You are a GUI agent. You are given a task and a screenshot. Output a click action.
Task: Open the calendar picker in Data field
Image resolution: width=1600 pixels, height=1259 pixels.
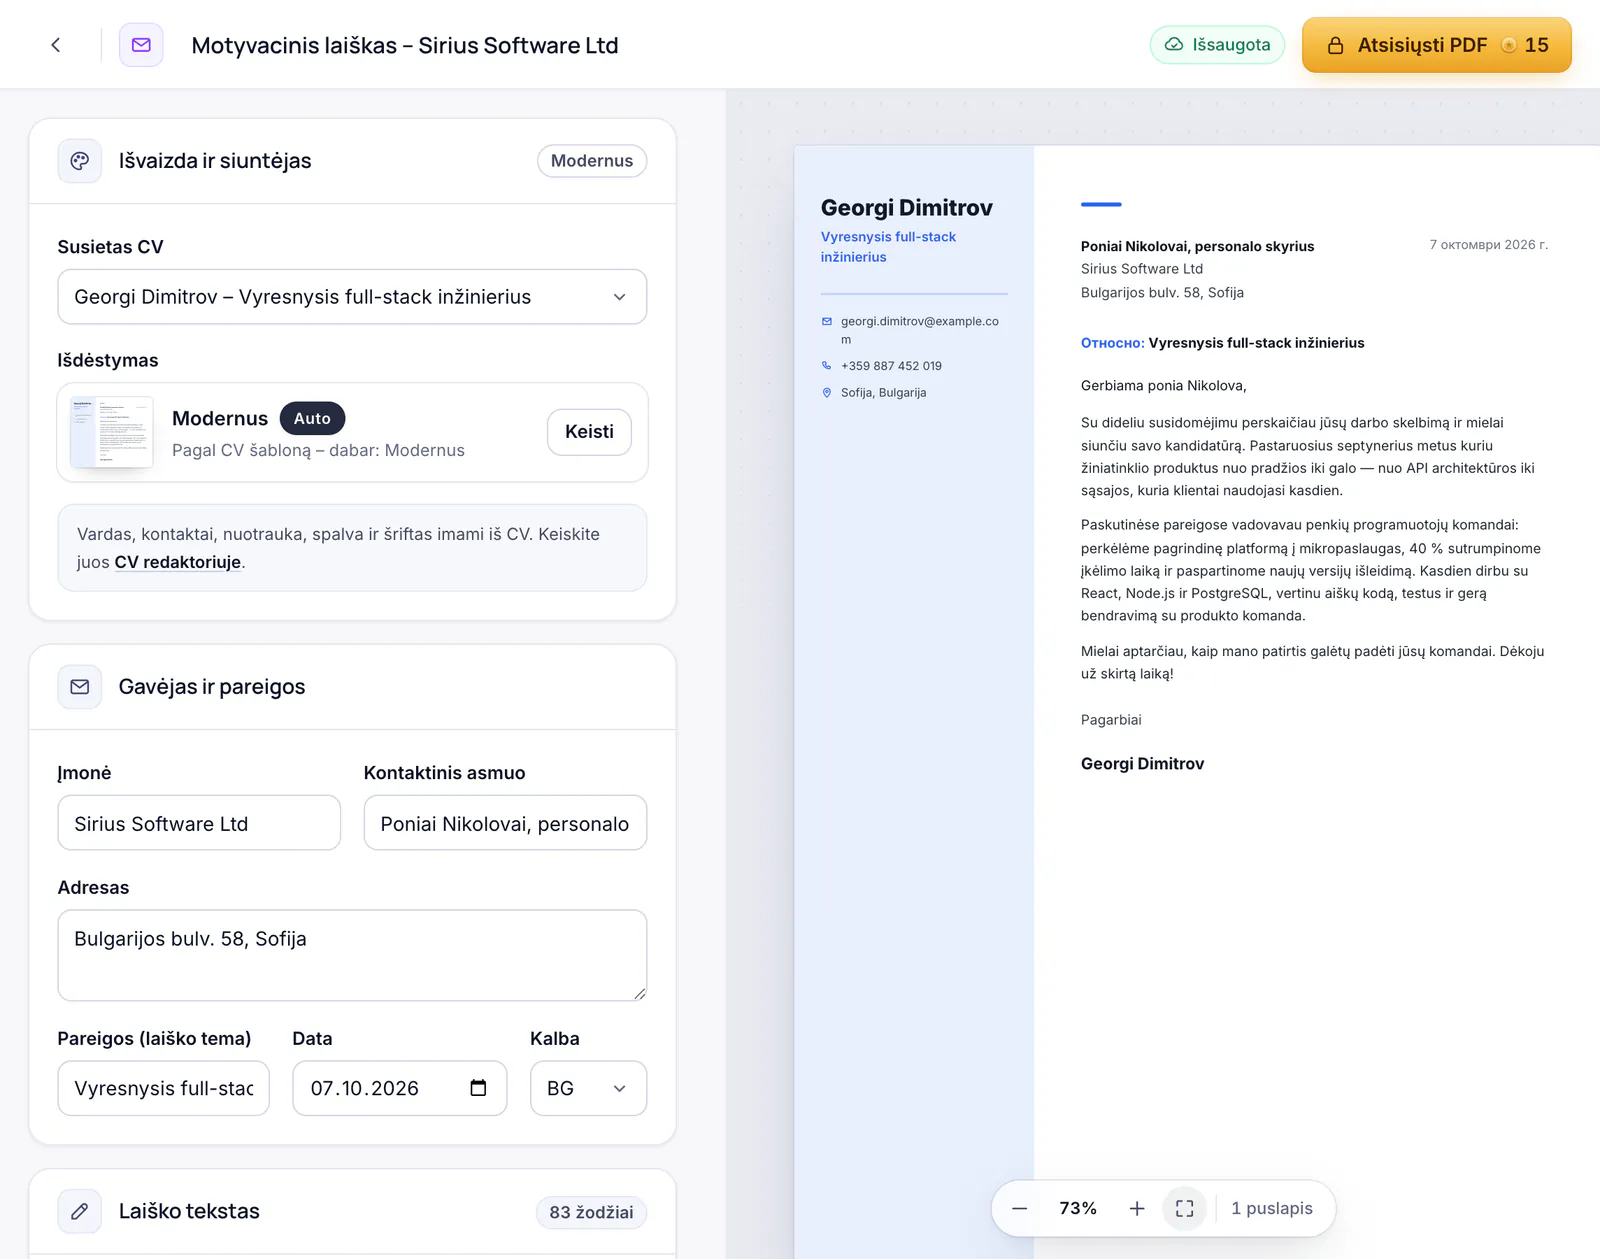click(x=478, y=1088)
